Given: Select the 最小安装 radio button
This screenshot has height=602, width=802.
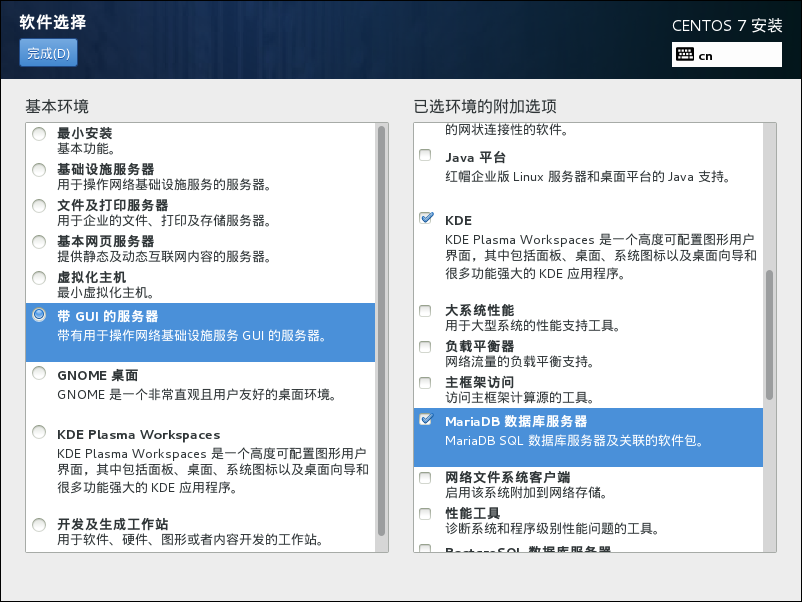Looking at the screenshot, I should coord(39,134).
